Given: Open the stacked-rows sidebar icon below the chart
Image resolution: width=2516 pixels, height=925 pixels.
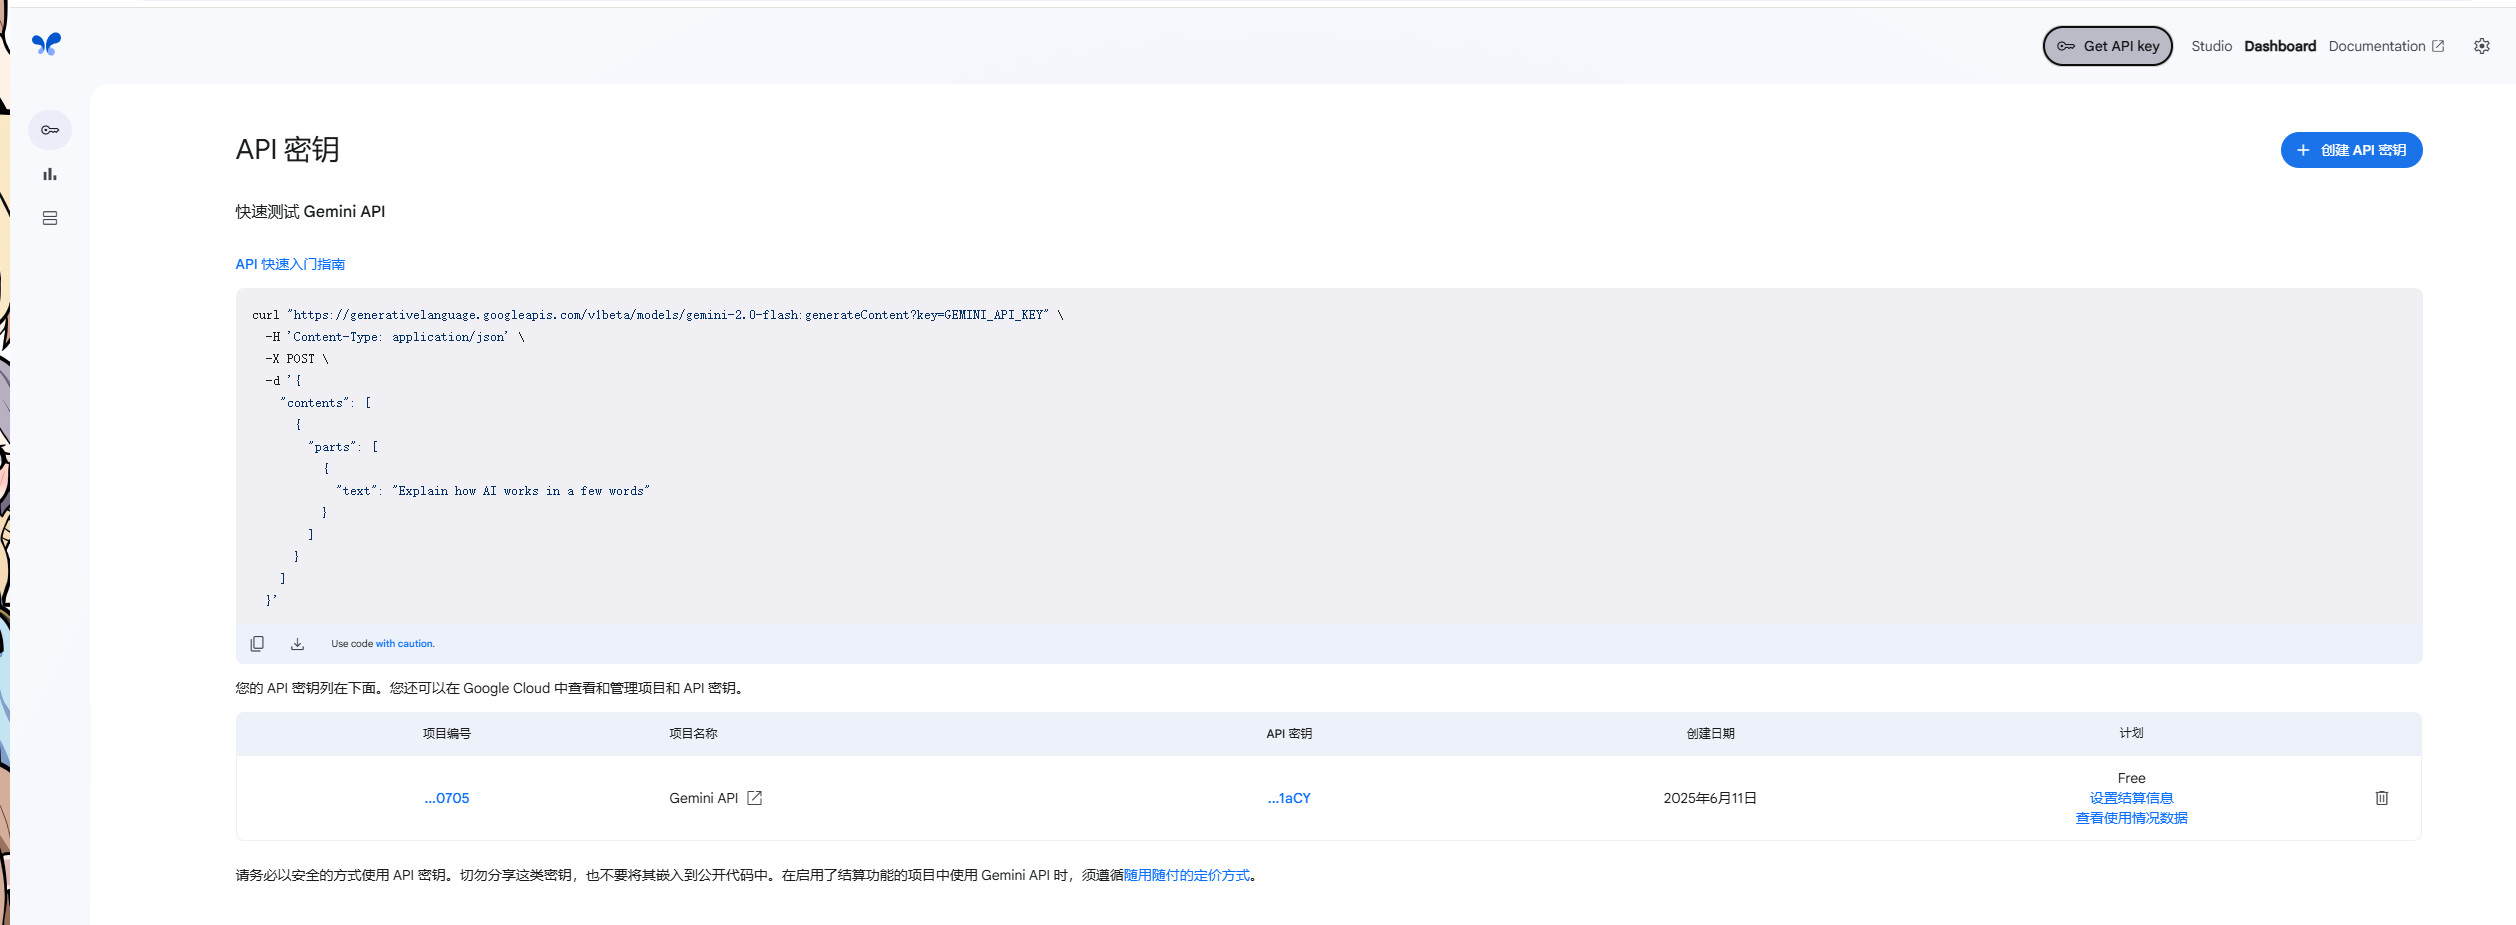Looking at the screenshot, I should click(50, 218).
